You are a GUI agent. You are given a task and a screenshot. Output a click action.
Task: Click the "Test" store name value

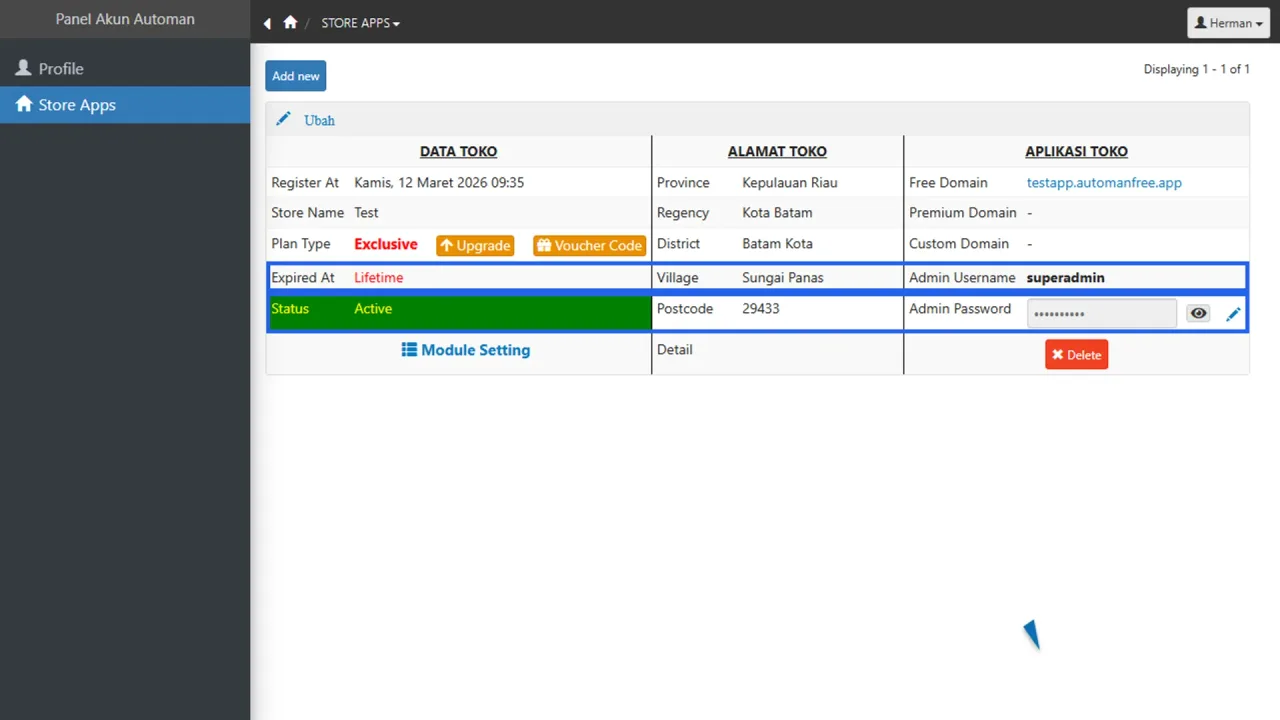(x=366, y=213)
